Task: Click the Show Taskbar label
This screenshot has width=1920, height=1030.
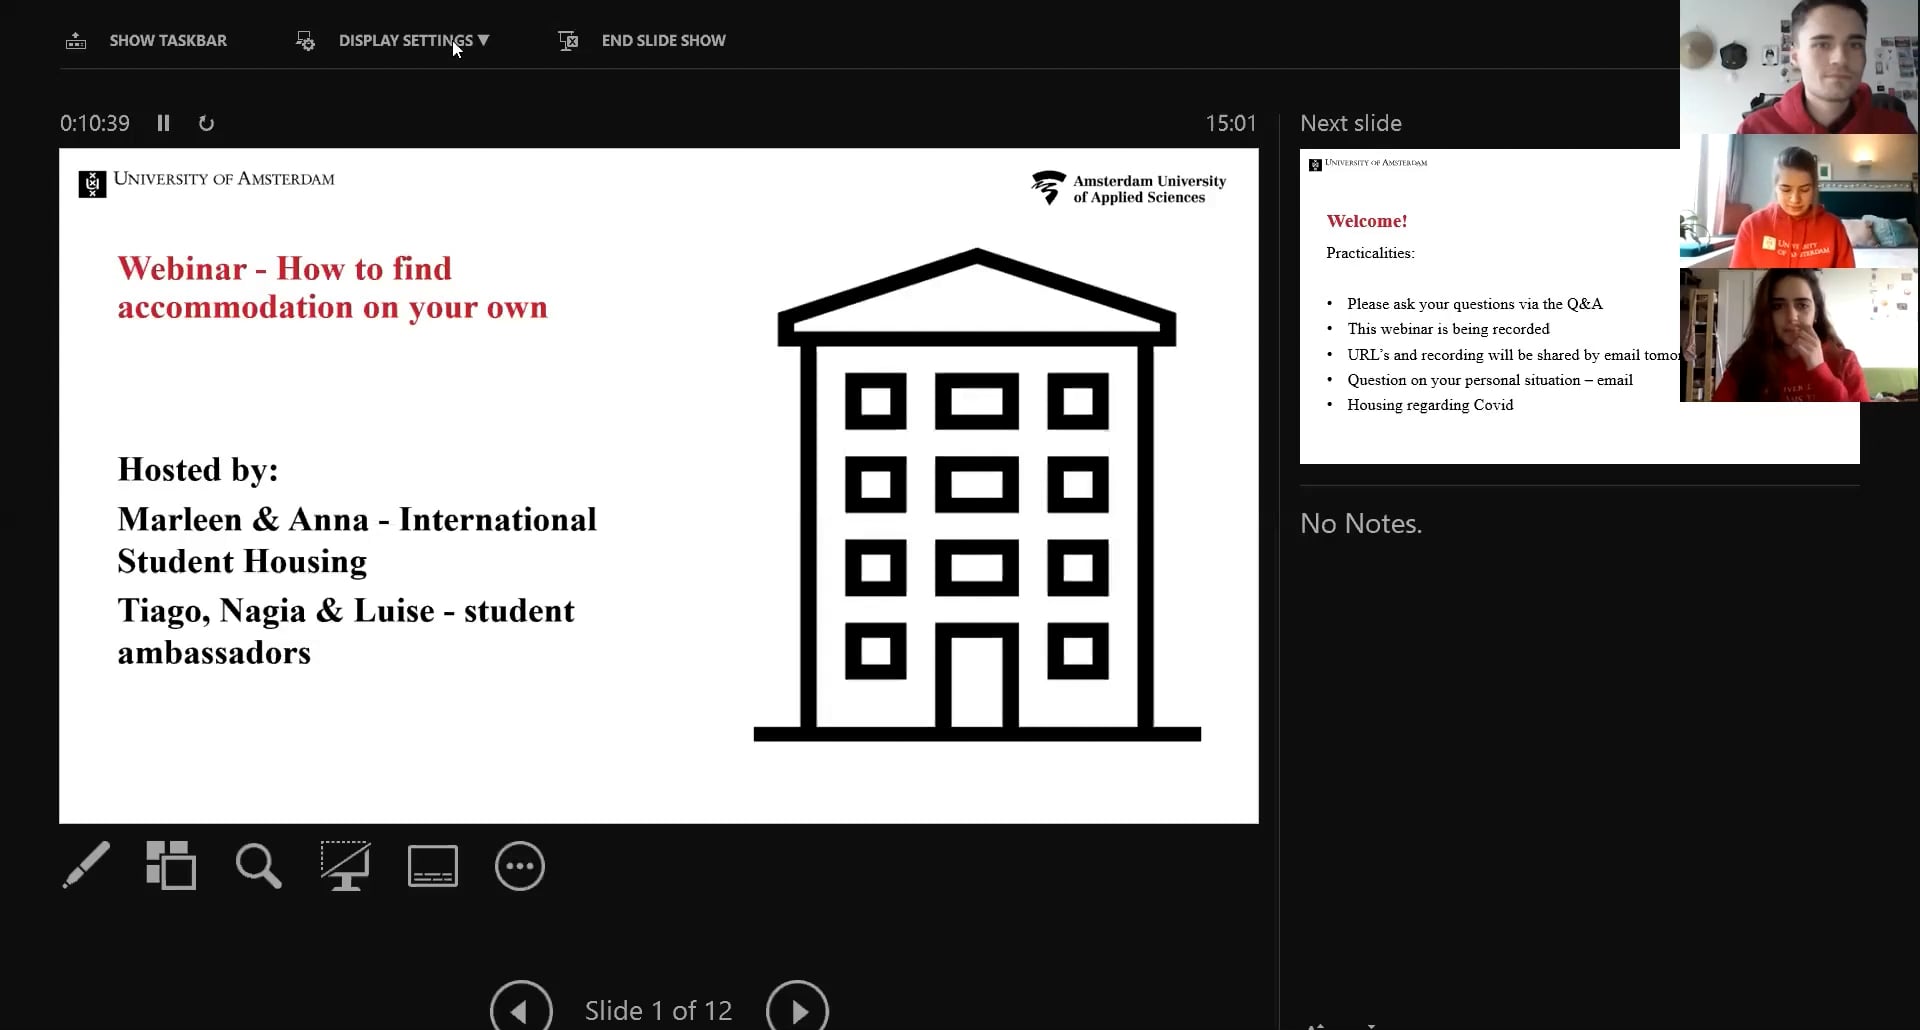Action: click(x=167, y=41)
